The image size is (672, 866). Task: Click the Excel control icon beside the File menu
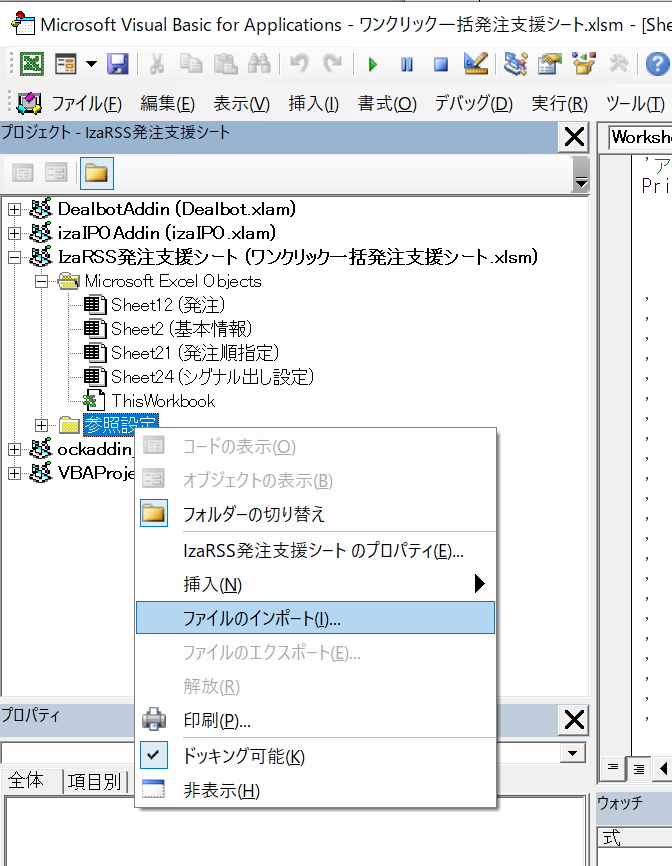coord(29,103)
